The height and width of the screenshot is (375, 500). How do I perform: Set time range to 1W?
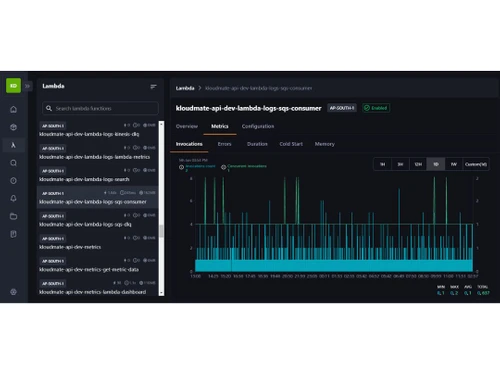pos(454,164)
